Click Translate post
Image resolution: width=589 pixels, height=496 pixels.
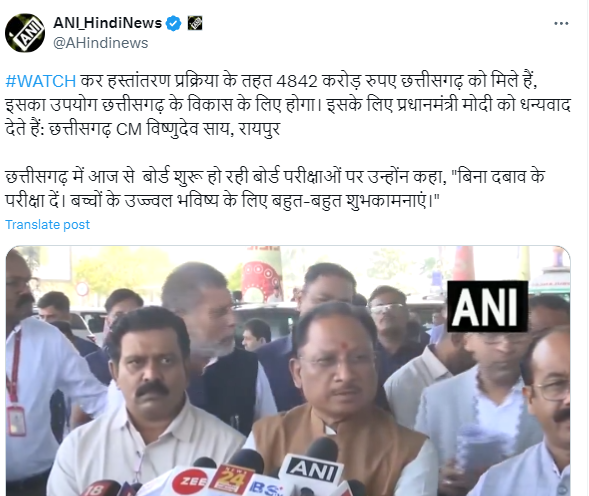47,224
